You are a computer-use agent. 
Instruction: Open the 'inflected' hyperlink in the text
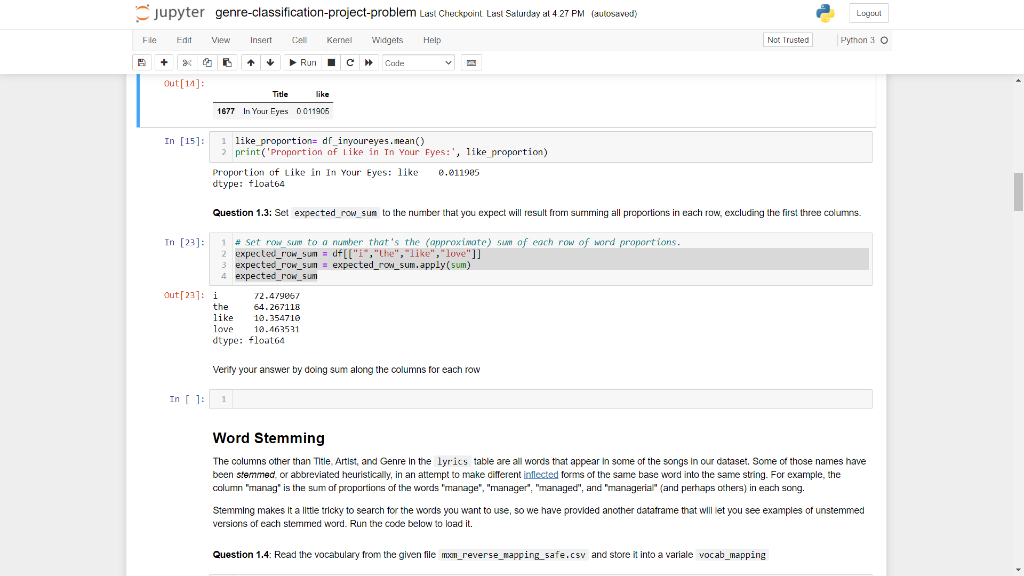click(541, 474)
